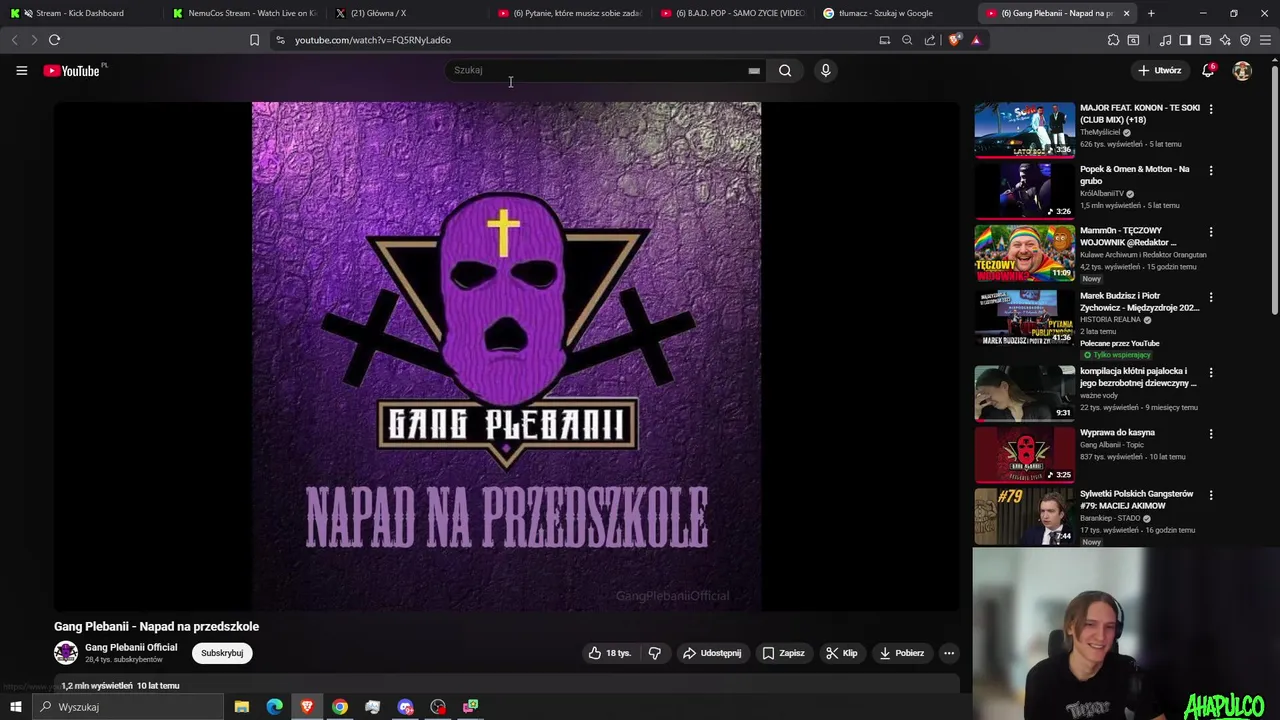The image size is (1280, 720).
Task: Open the Windows Start menu
Action: point(15,707)
